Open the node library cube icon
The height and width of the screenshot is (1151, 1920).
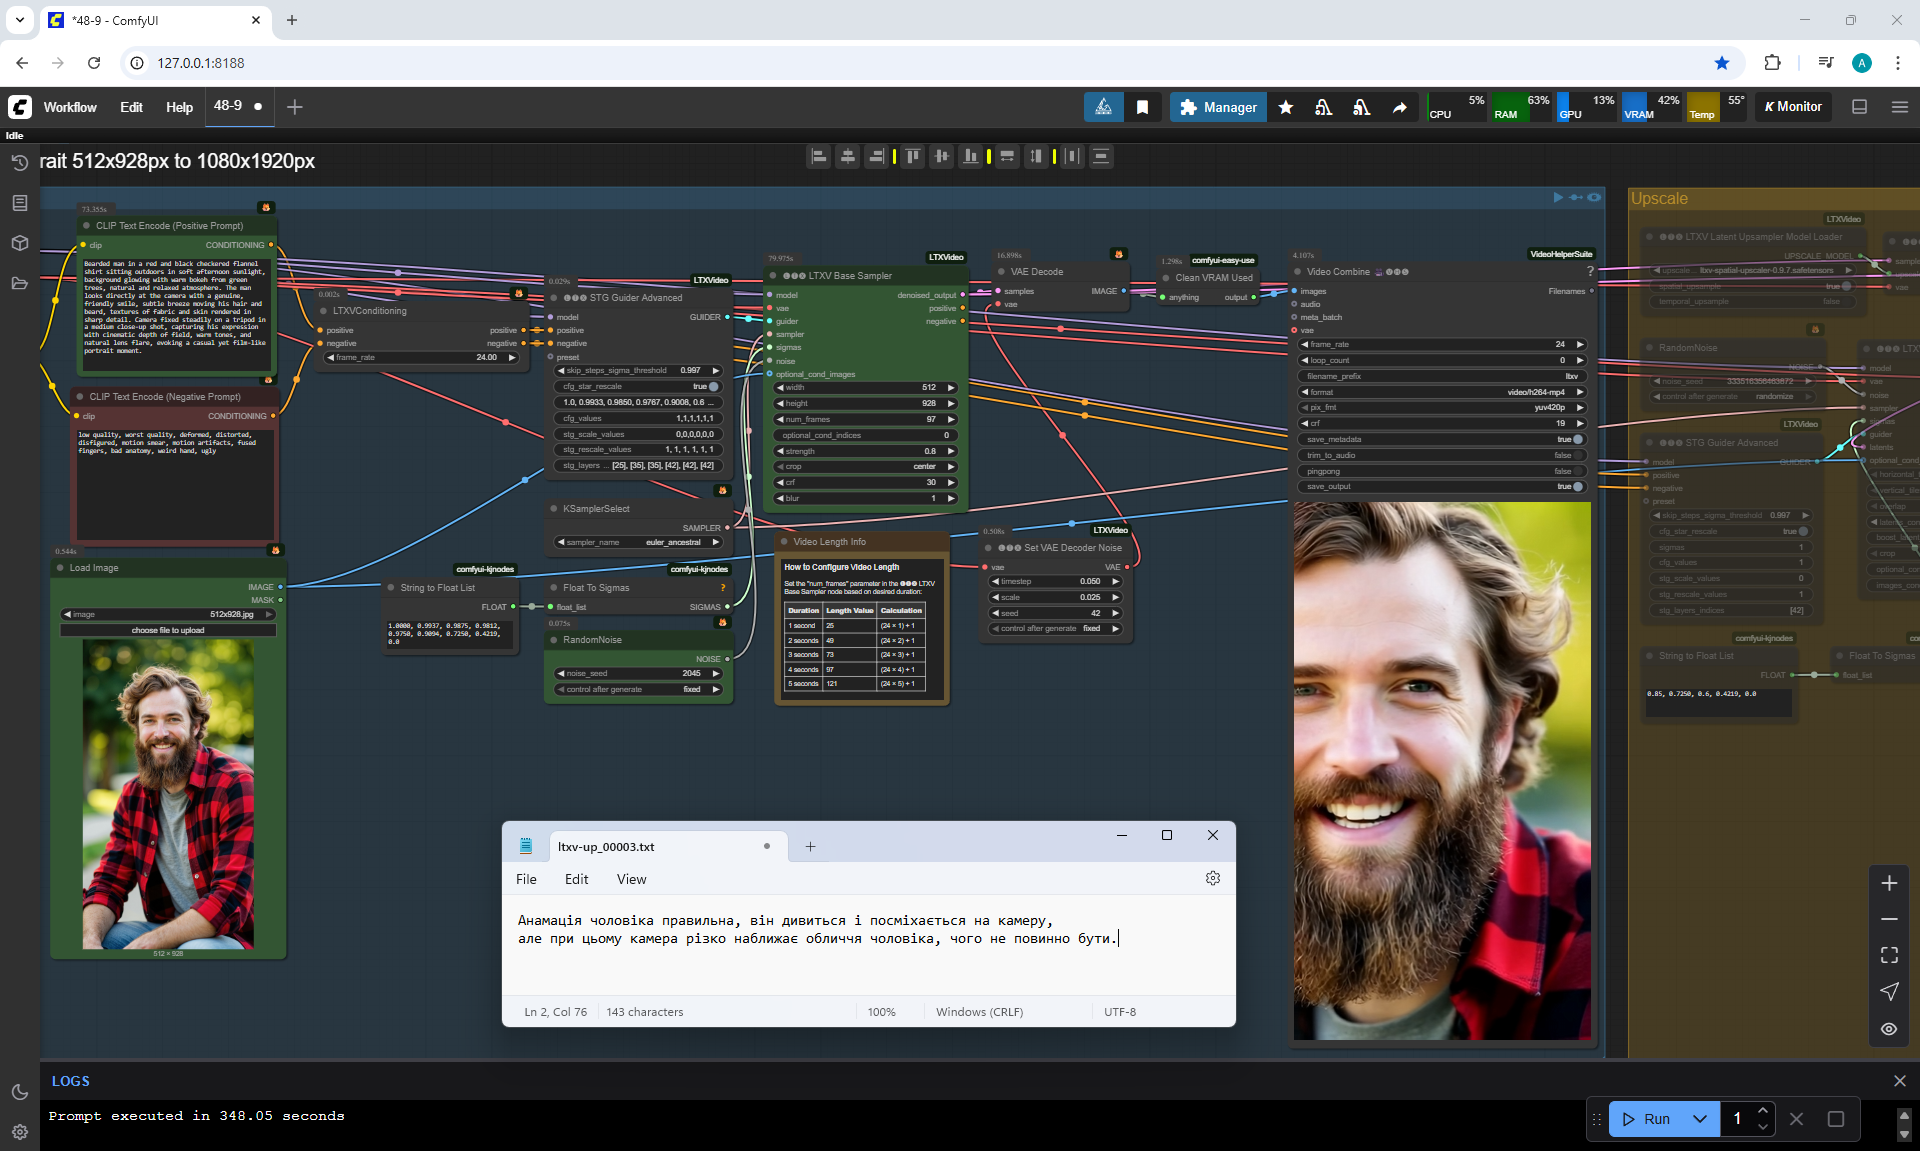click(19, 243)
